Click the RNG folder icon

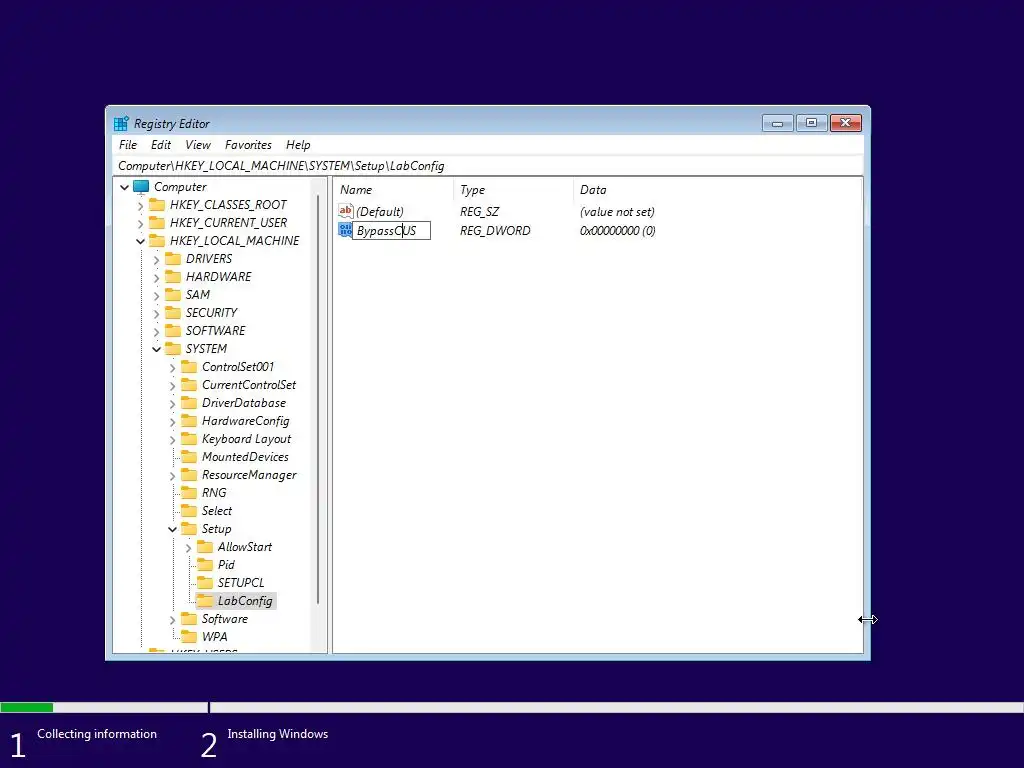click(189, 493)
